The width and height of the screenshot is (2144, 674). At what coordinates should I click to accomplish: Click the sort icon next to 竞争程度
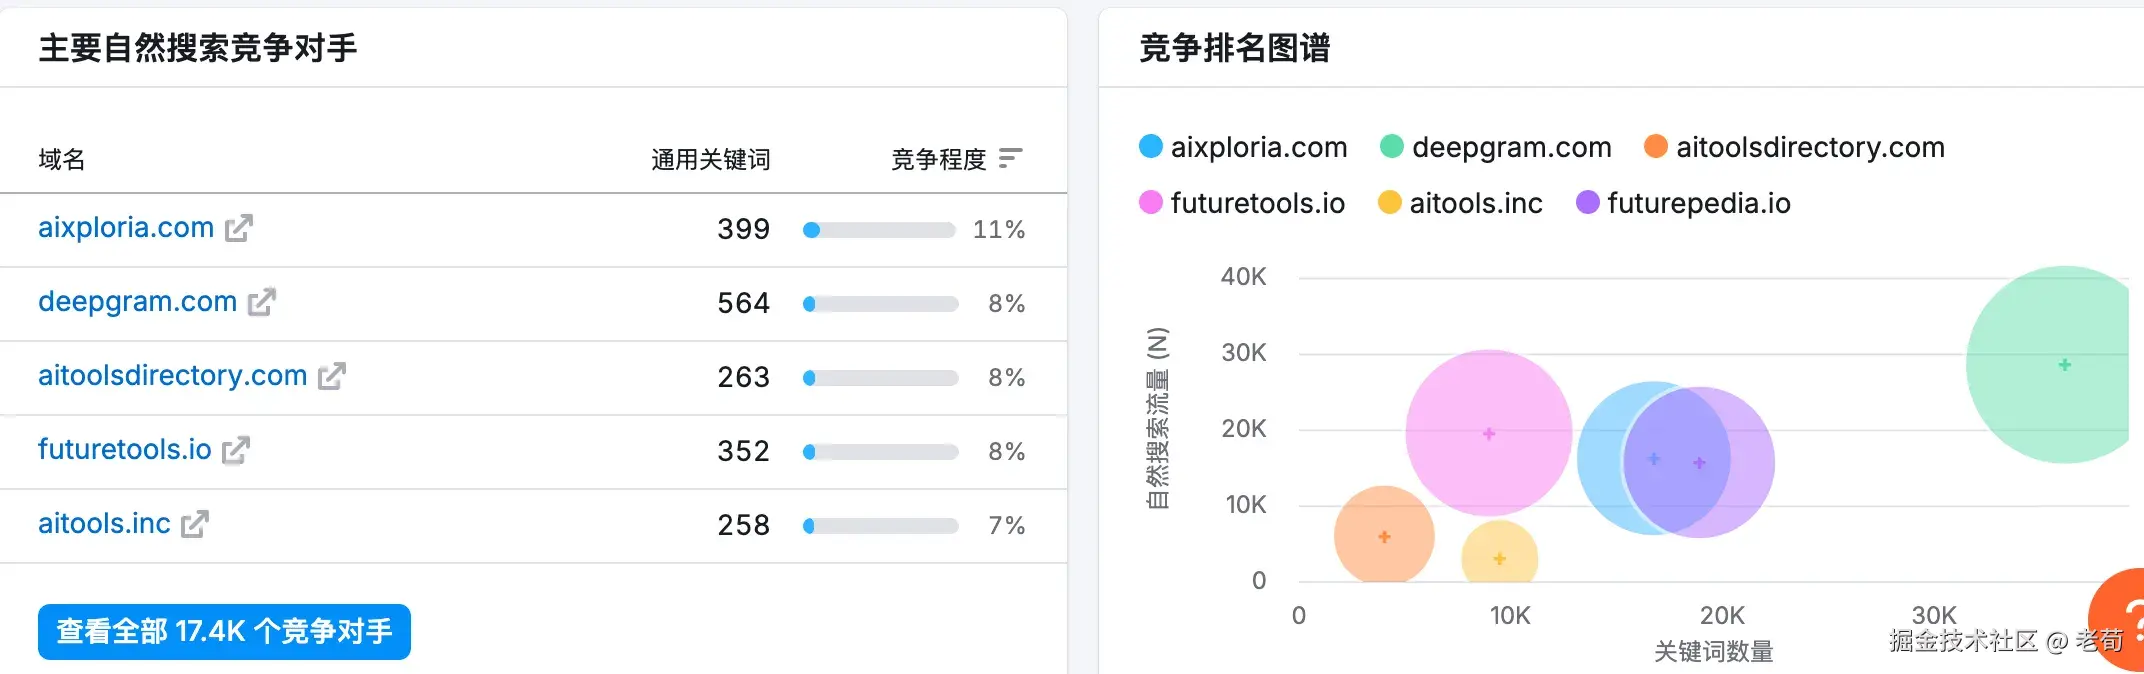click(x=1011, y=158)
